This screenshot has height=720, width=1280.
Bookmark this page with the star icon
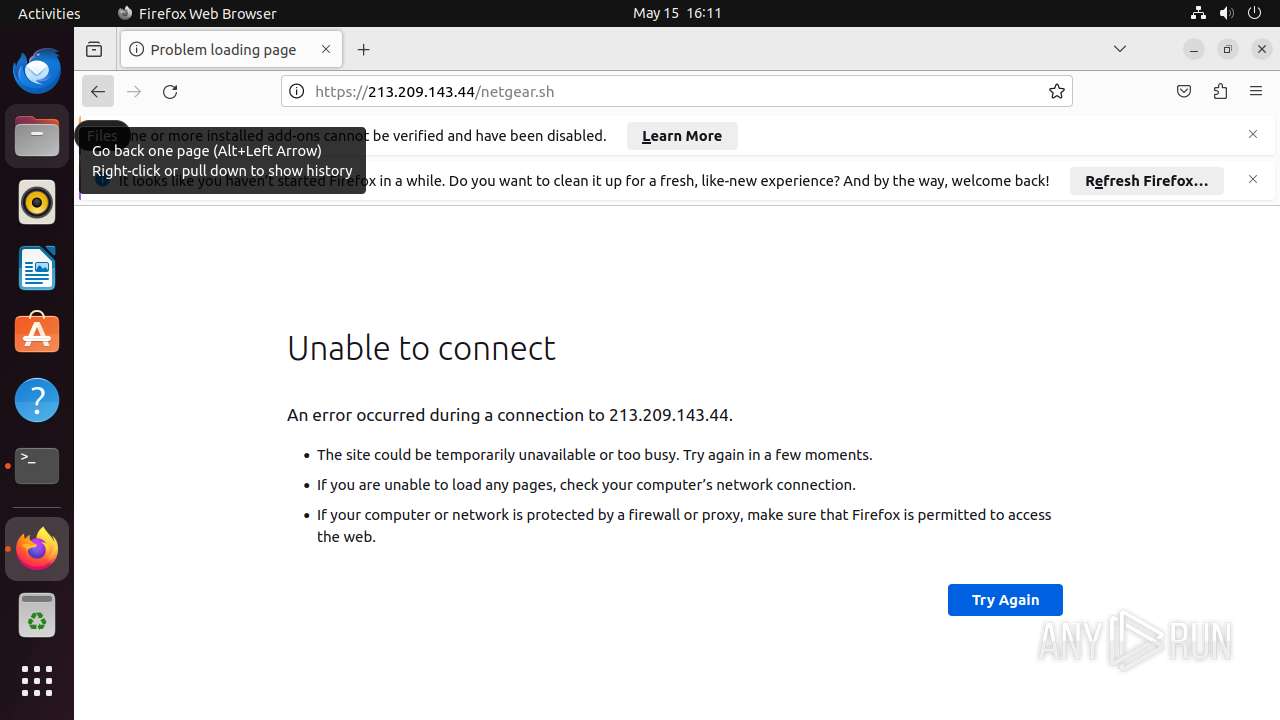tap(1056, 92)
